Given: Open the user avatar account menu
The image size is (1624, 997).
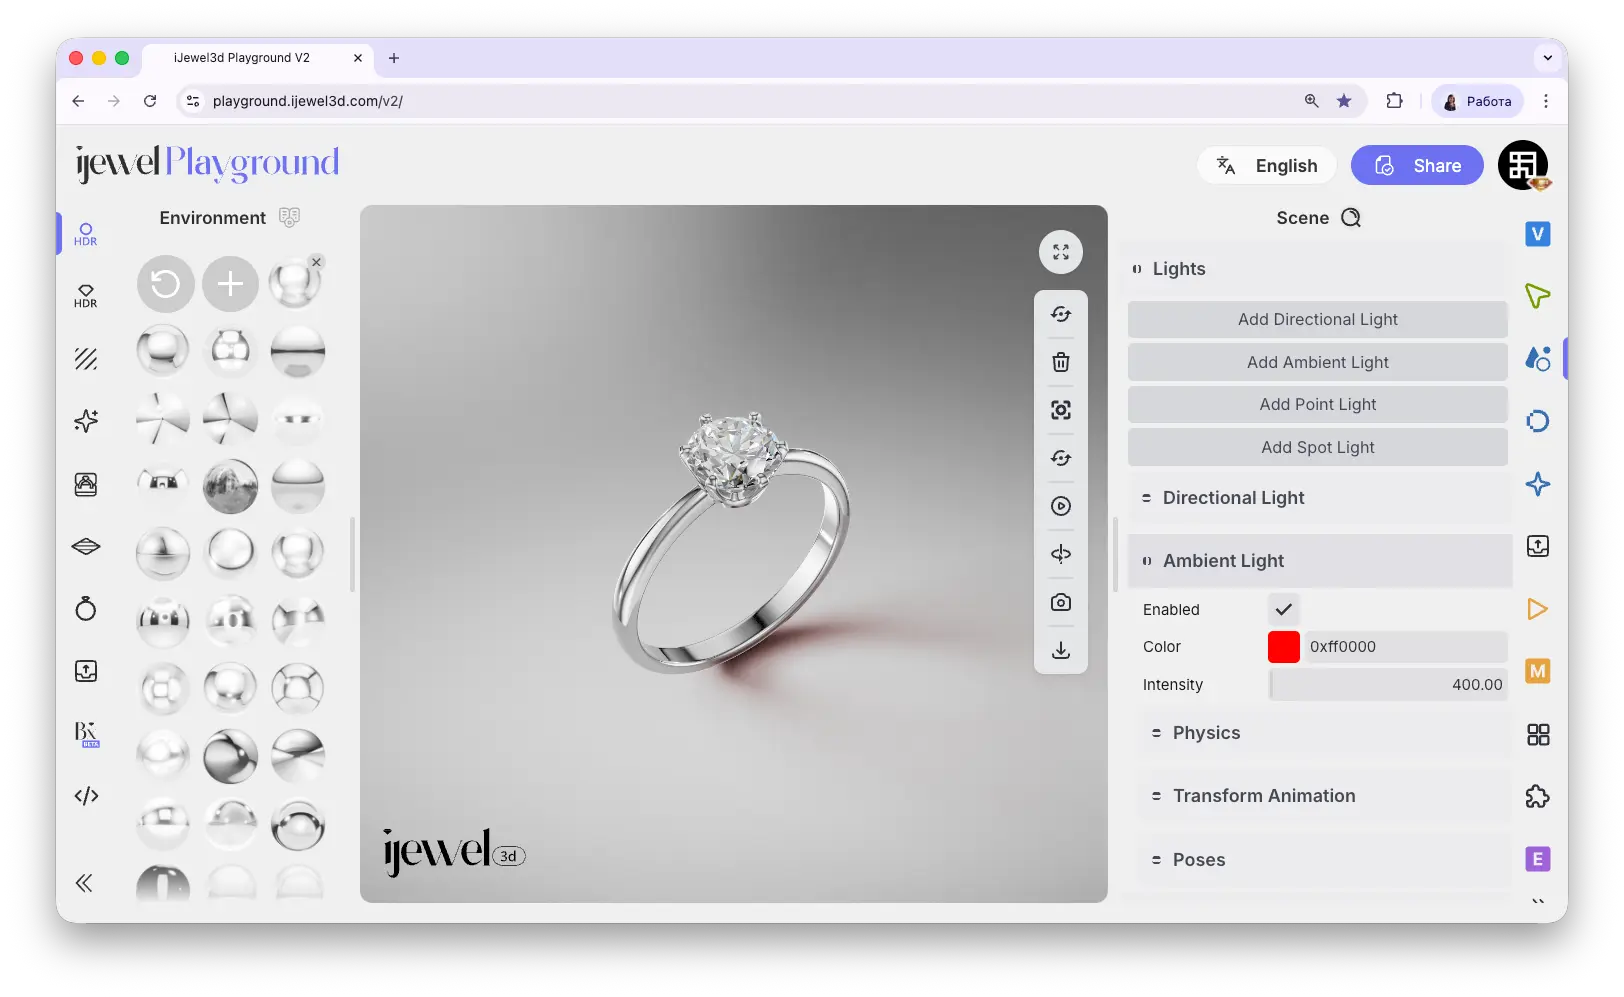Looking at the screenshot, I should tap(1523, 166).
